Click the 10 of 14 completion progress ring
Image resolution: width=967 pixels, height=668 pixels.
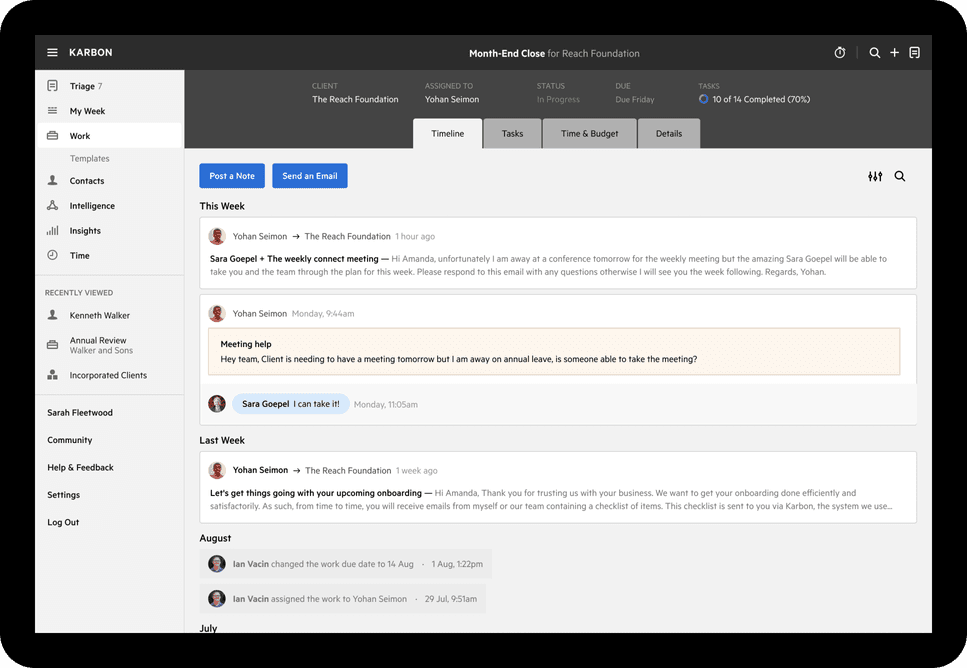704,99
